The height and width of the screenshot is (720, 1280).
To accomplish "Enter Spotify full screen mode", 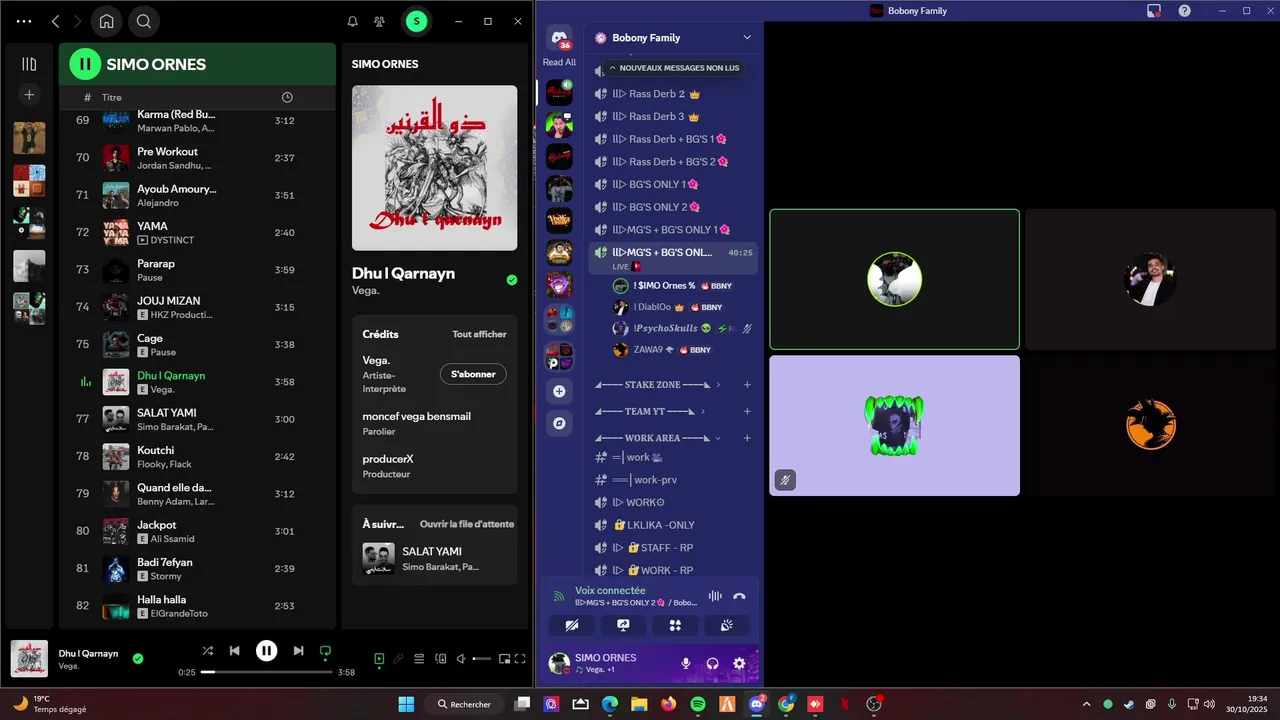I will (x=520, y=659).
